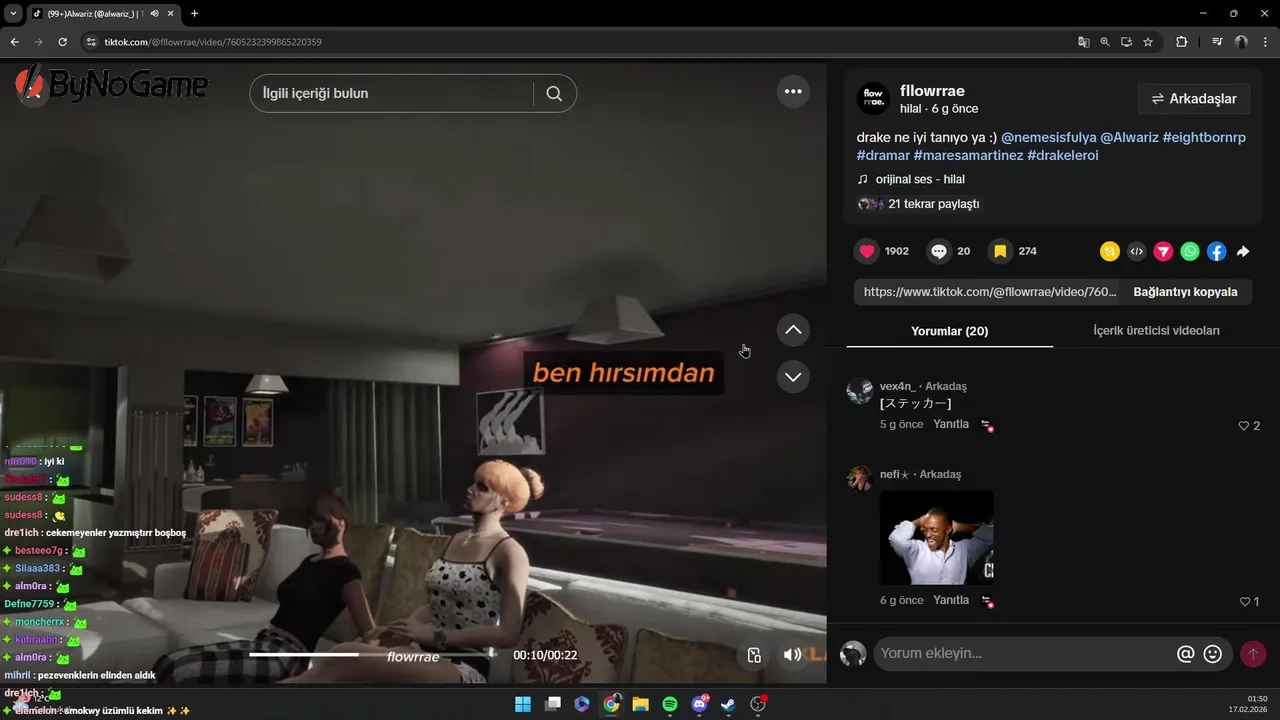1280x720 pixels.
Task: Click the browser address bar URL
Action: coord(213,42)
